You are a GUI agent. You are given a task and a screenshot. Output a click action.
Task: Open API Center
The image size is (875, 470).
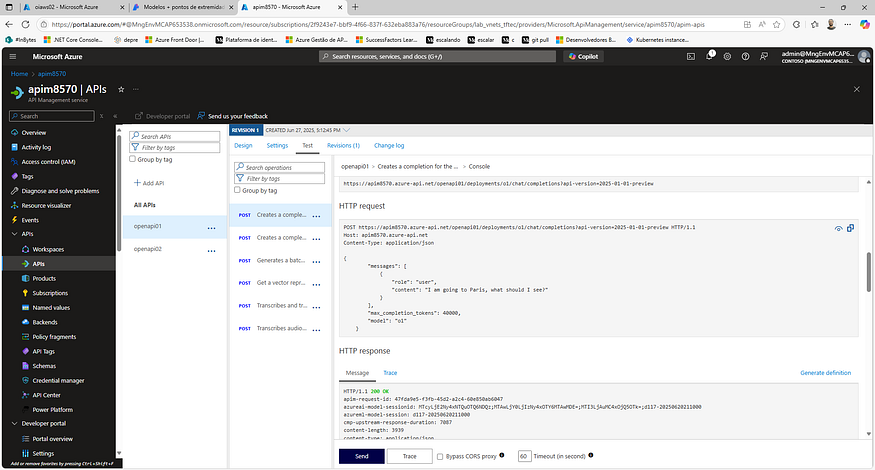pyautogui.click(x=46, y=395)
